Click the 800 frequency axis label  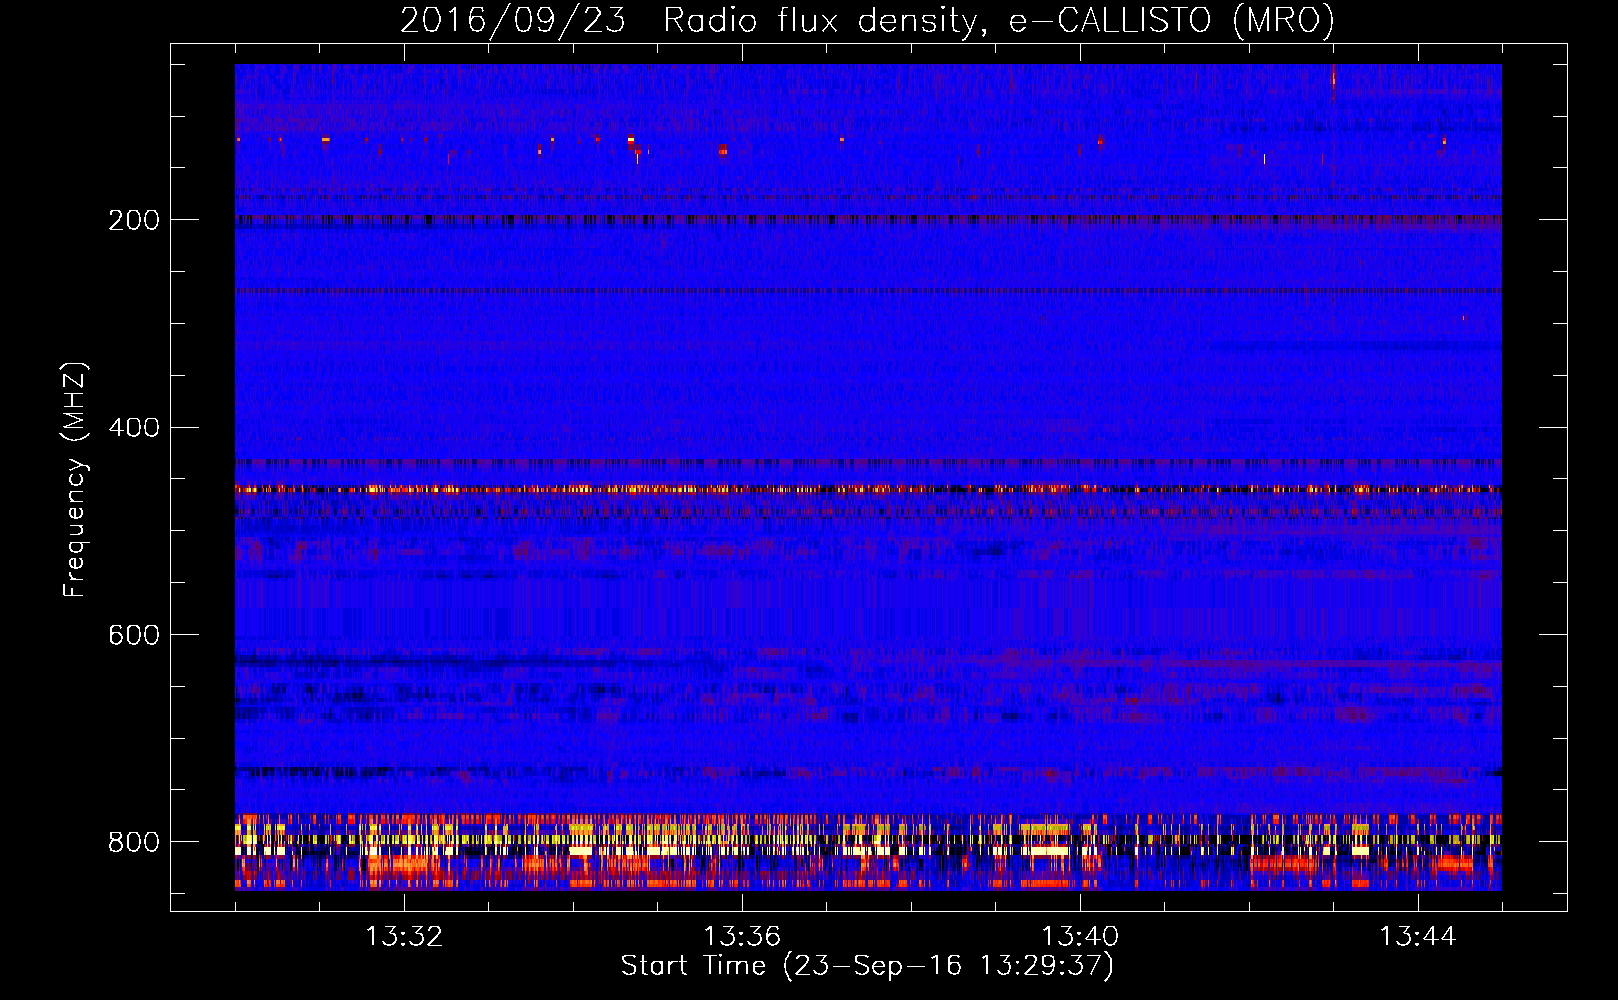coord(134,842)
